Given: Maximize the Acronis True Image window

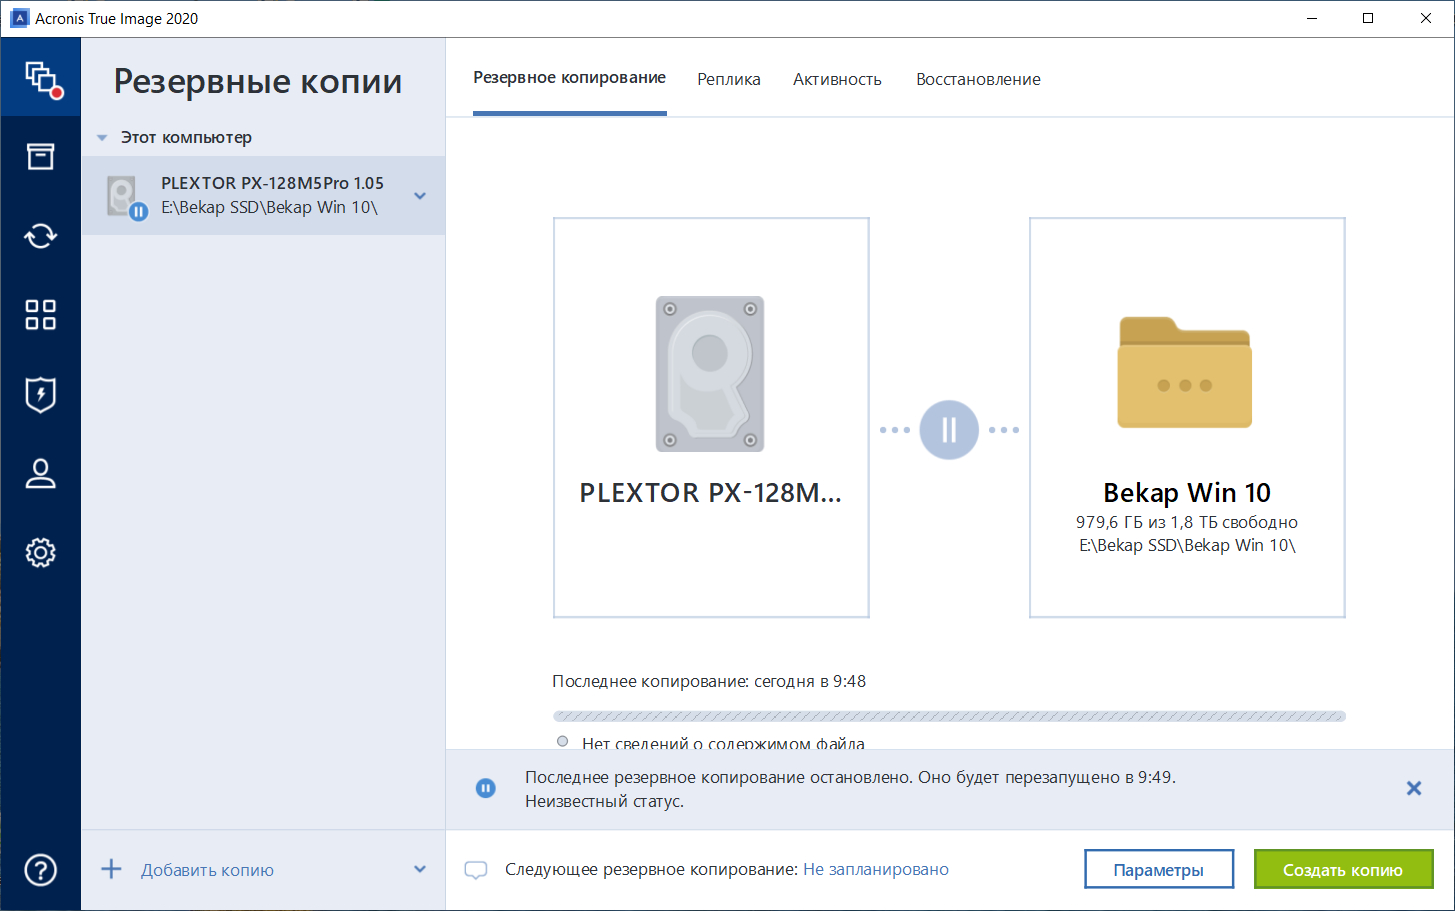Looking at the screenshot, I should tap(1368, 18).
